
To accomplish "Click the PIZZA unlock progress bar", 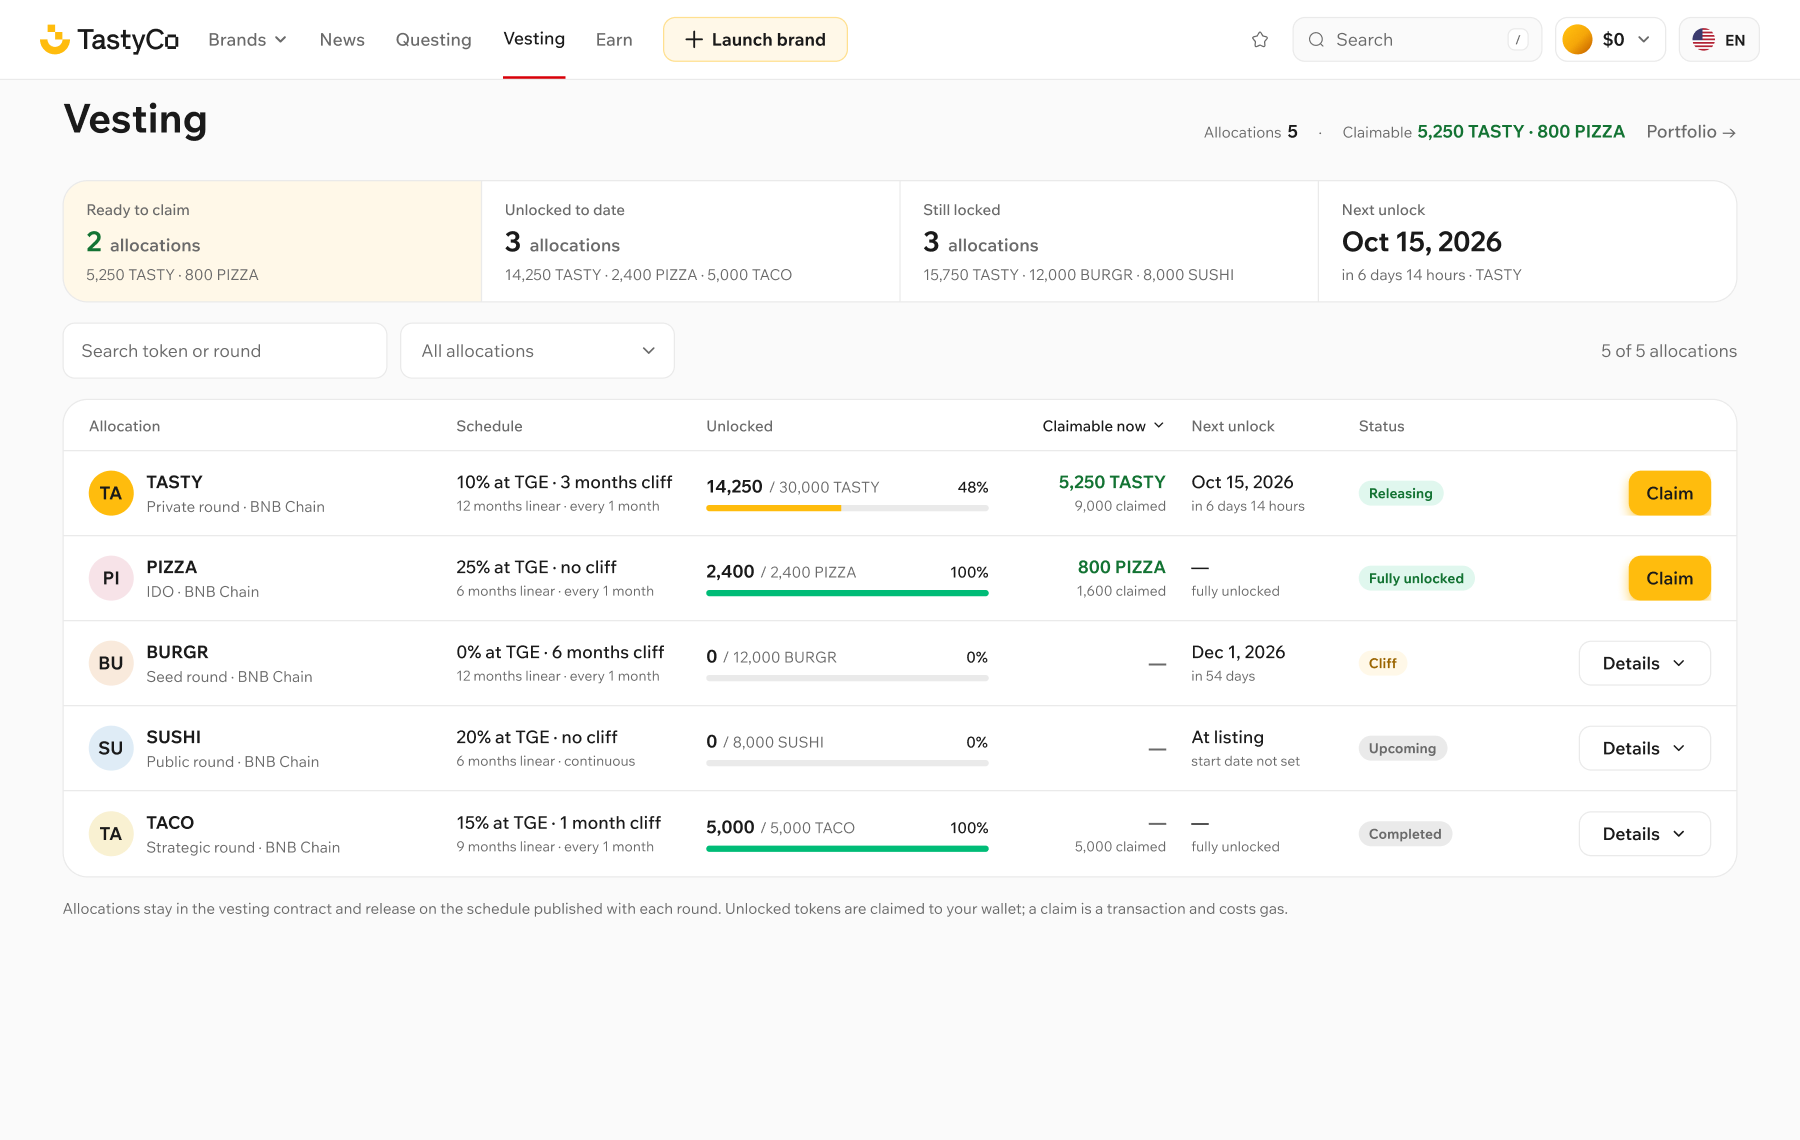I will pos(847,593).
